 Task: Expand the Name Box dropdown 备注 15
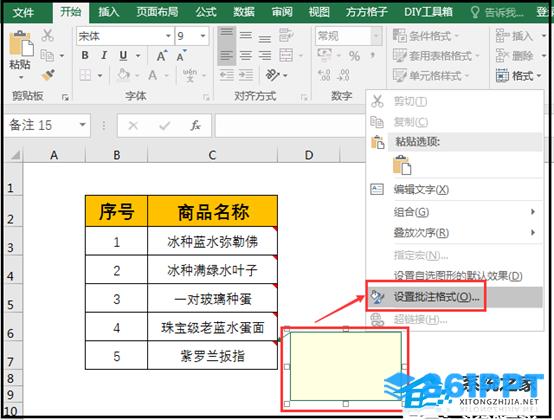[x=82, y=125]
